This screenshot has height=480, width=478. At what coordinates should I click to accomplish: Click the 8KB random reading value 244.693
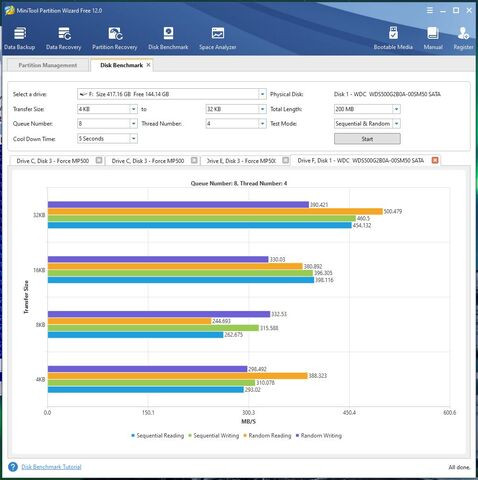[x=221, y=321]
